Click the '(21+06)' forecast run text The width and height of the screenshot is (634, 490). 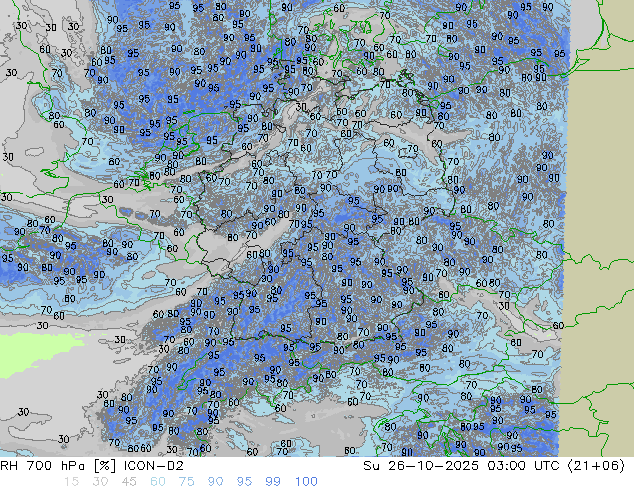point(596,466)
